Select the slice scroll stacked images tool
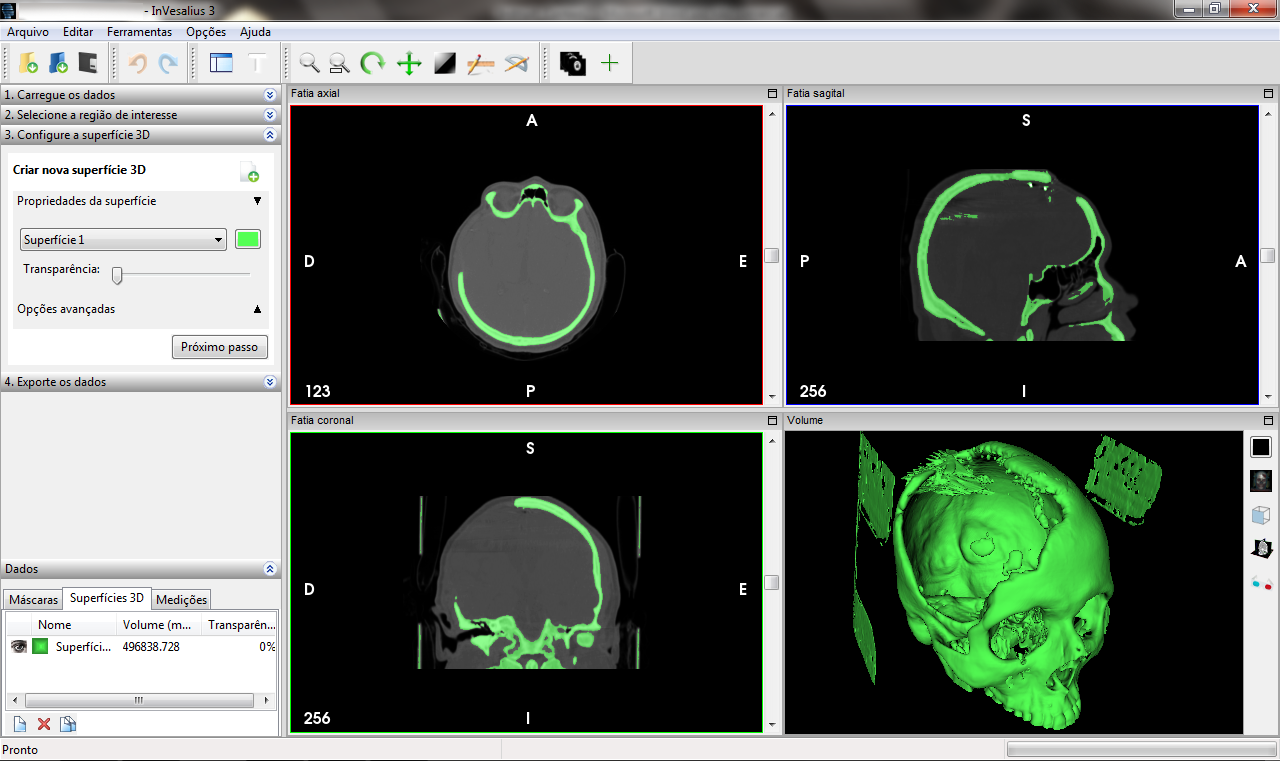 573,63
